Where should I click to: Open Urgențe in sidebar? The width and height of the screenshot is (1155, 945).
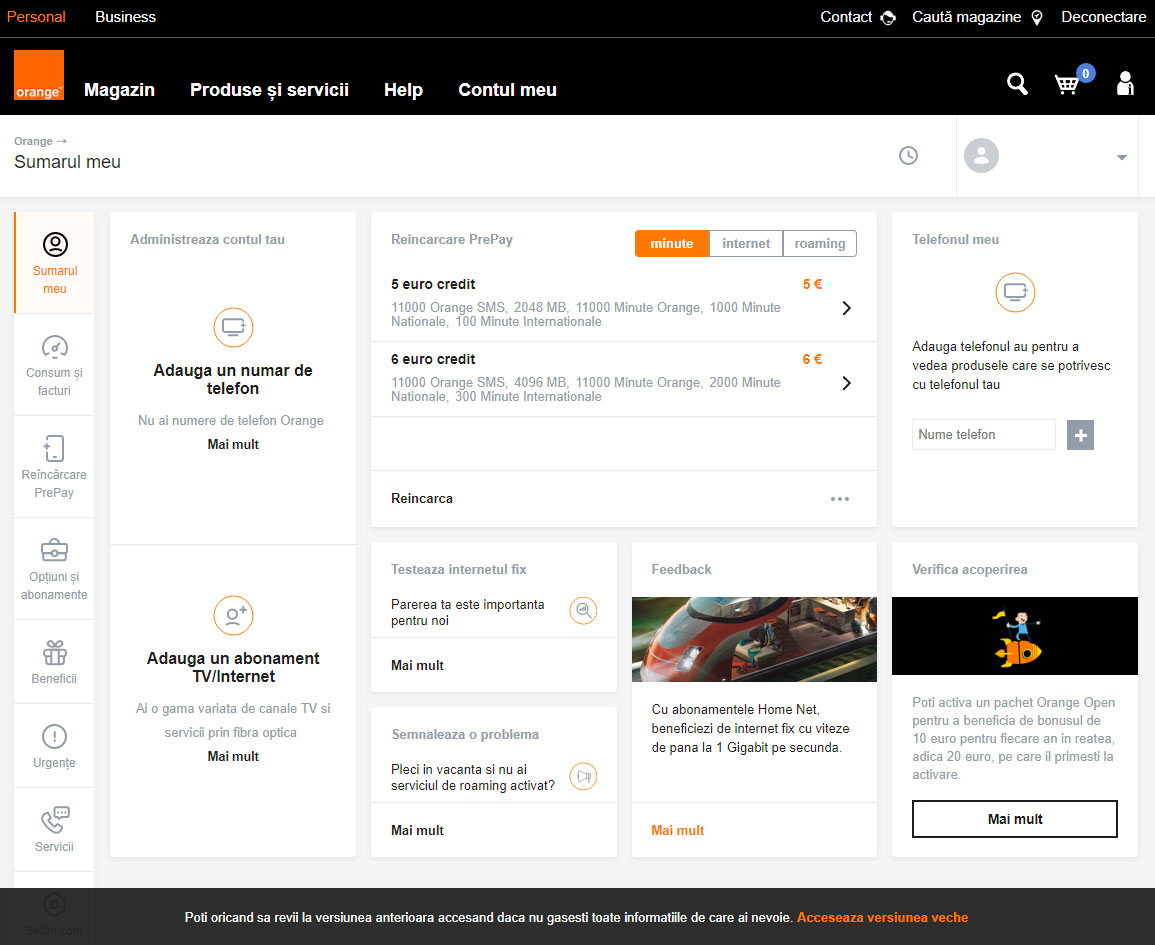55,745
